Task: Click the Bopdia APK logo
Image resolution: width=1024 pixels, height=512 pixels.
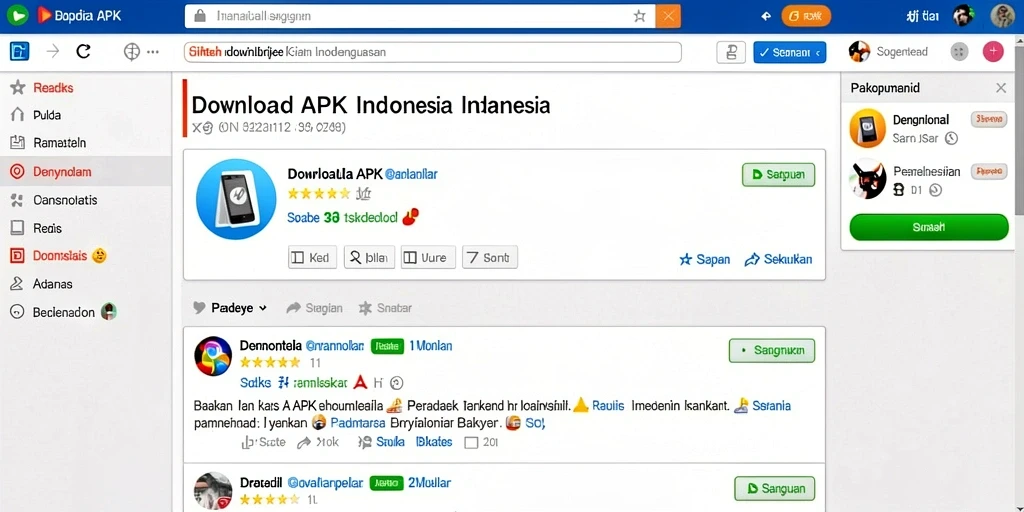Action: tap(79, 16)
